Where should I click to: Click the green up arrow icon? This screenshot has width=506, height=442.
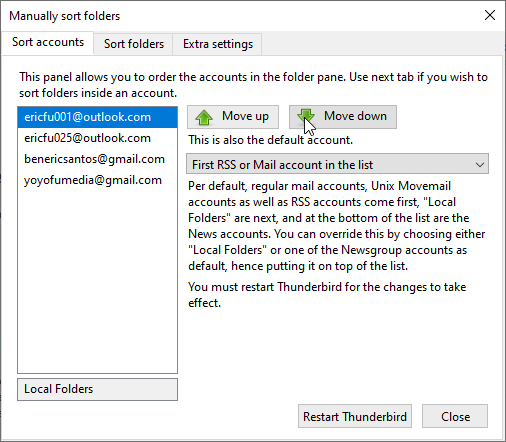tap(204, 117)
